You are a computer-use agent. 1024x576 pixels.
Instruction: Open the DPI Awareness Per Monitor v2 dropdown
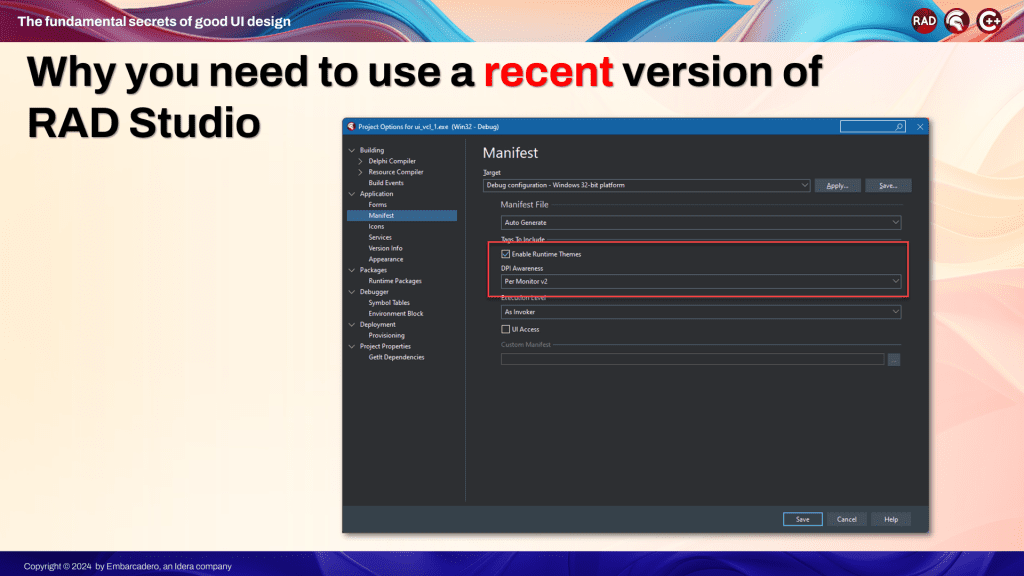tap(701, 281)
